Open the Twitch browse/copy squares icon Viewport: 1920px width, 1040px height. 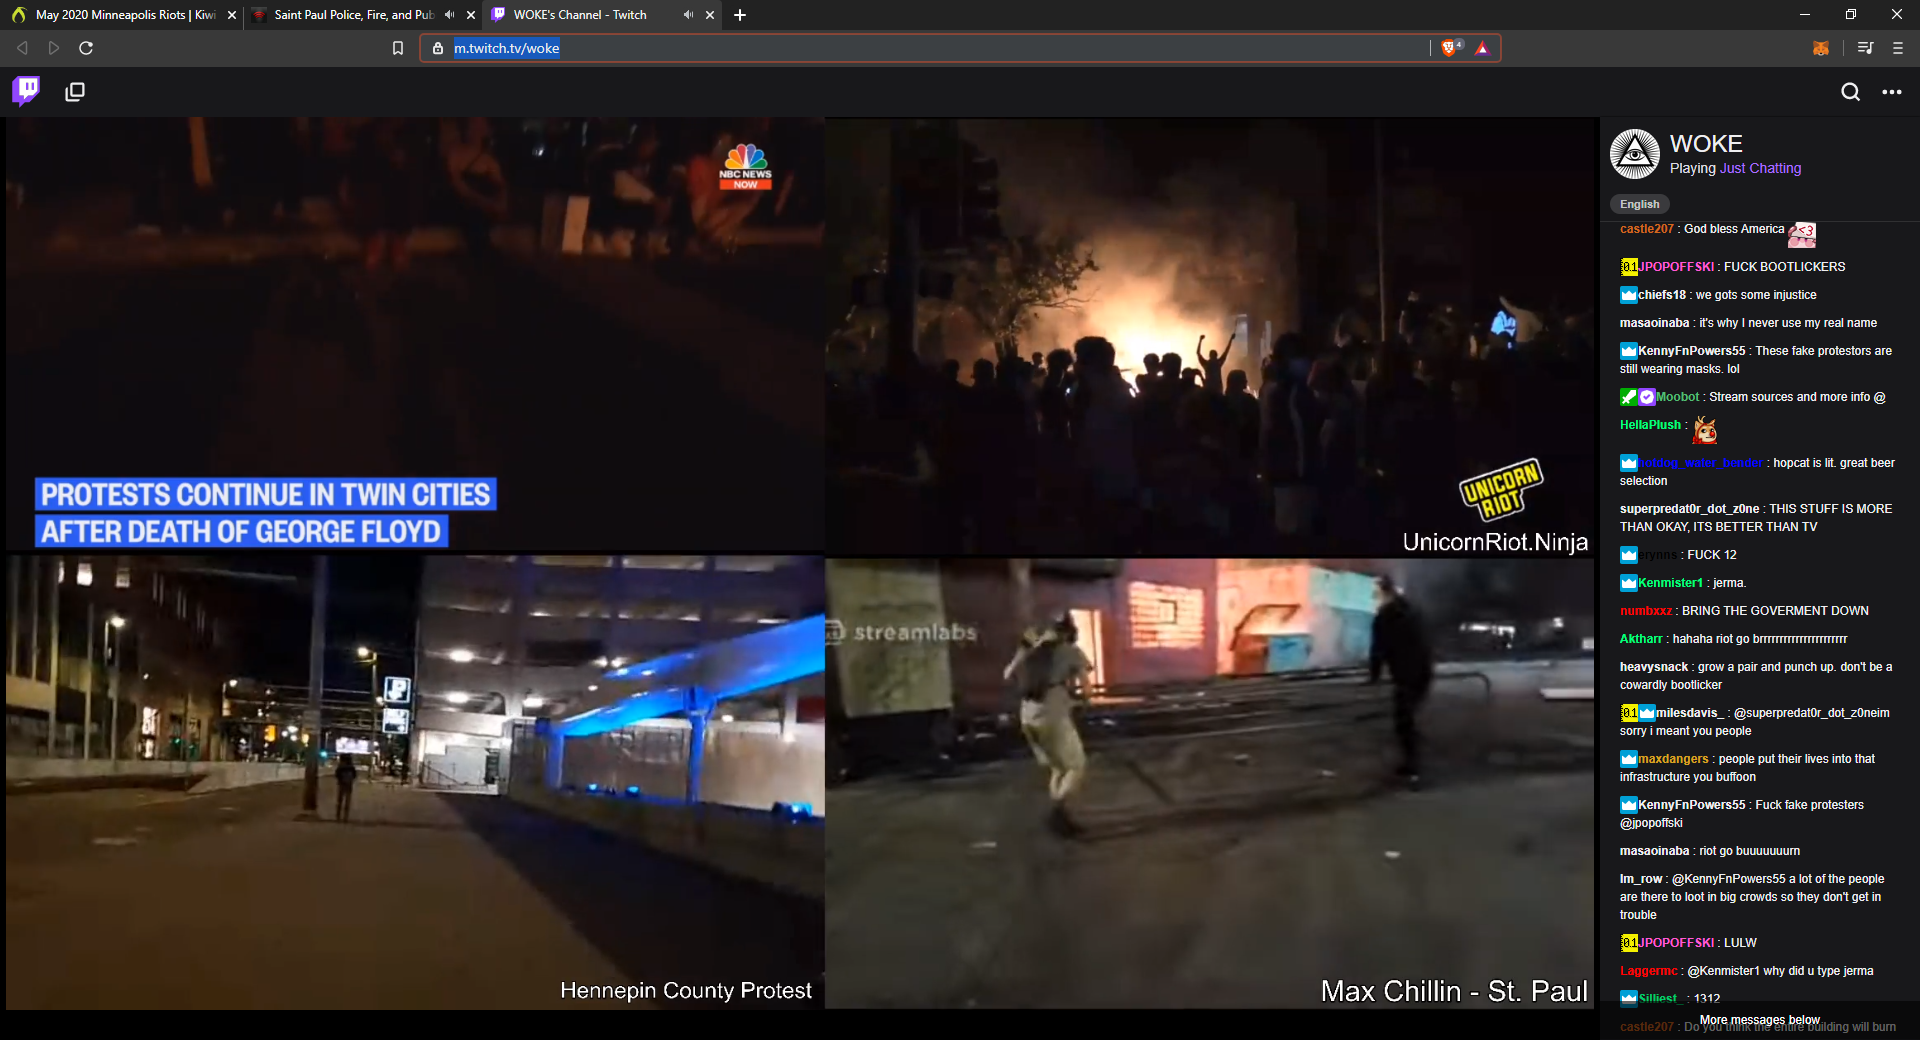tap(75, 92)
